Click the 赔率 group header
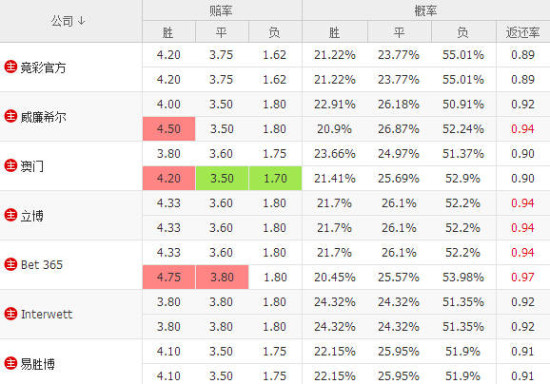This screenshot has height=384, width=550. tap(221, 11)
